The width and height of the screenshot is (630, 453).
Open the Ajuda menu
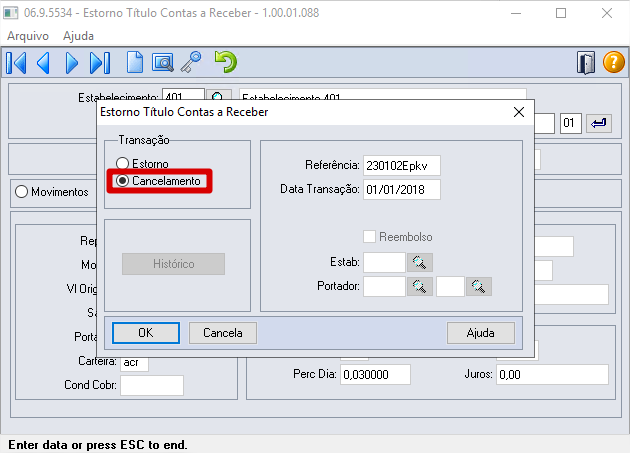(x=78, y=36)
